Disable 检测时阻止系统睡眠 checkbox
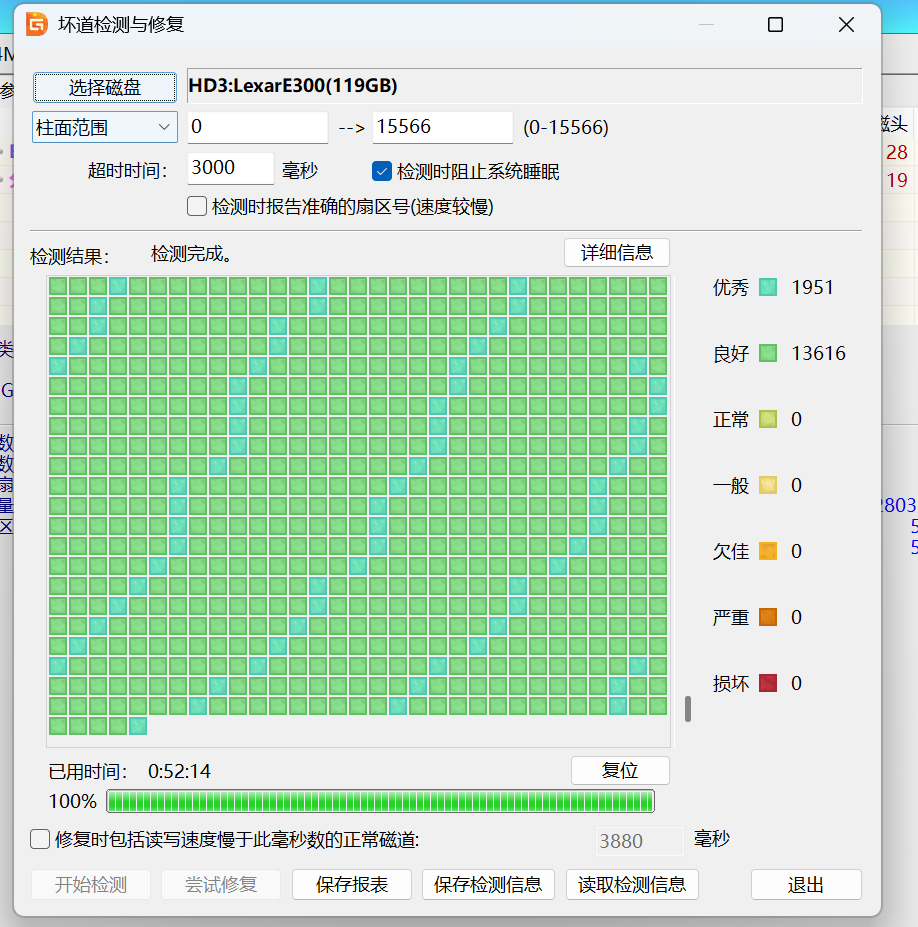The width and height of the screenshot is (918, 927). pos(381,171)
